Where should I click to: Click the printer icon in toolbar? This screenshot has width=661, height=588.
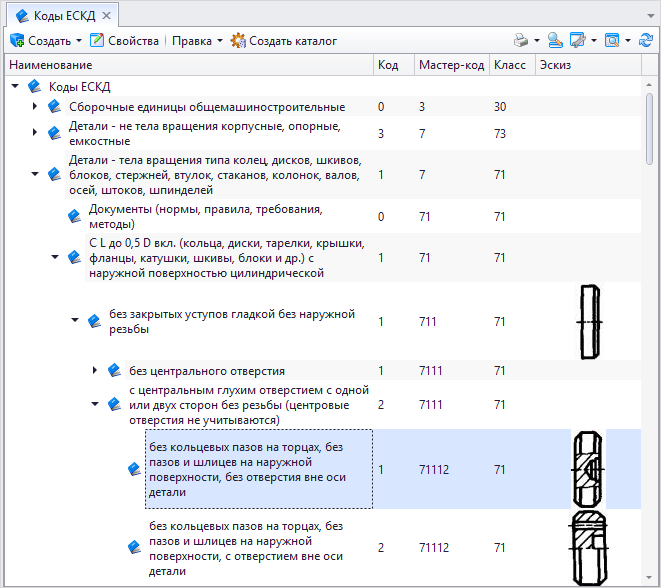520,41
